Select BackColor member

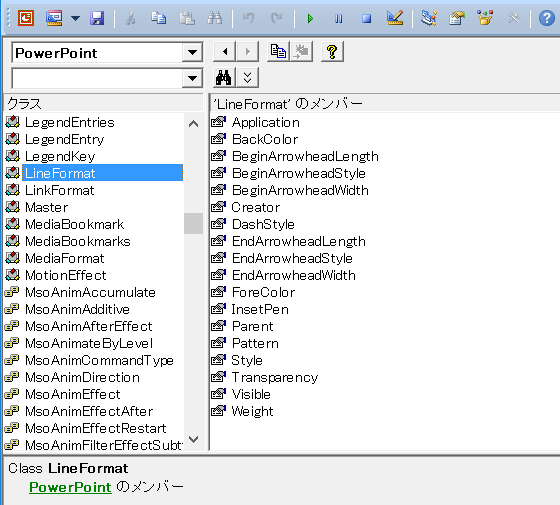click(265, 139)
